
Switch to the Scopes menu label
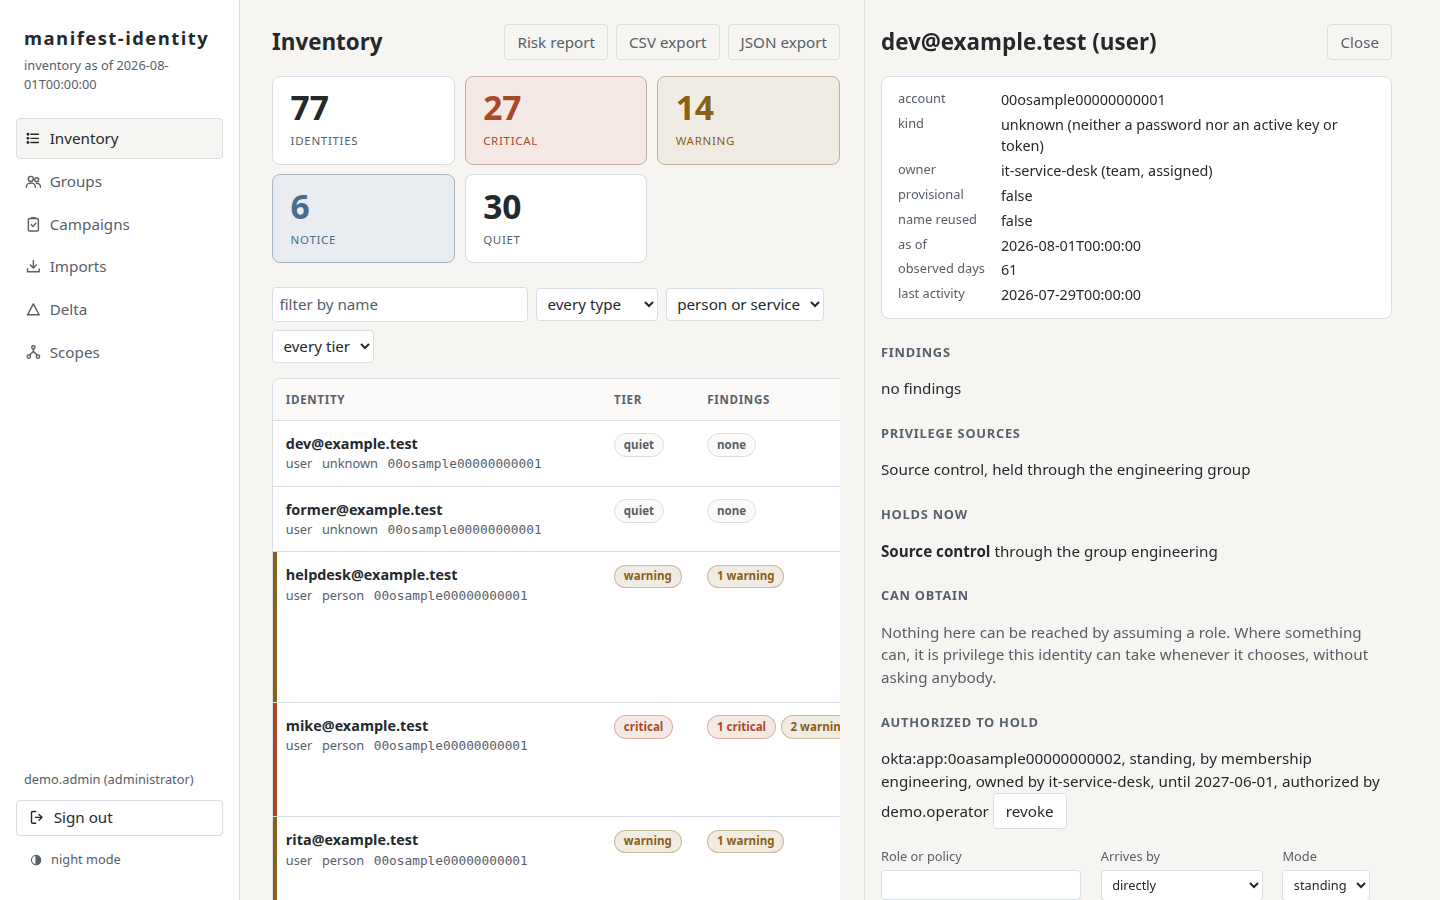click(75, 353)
